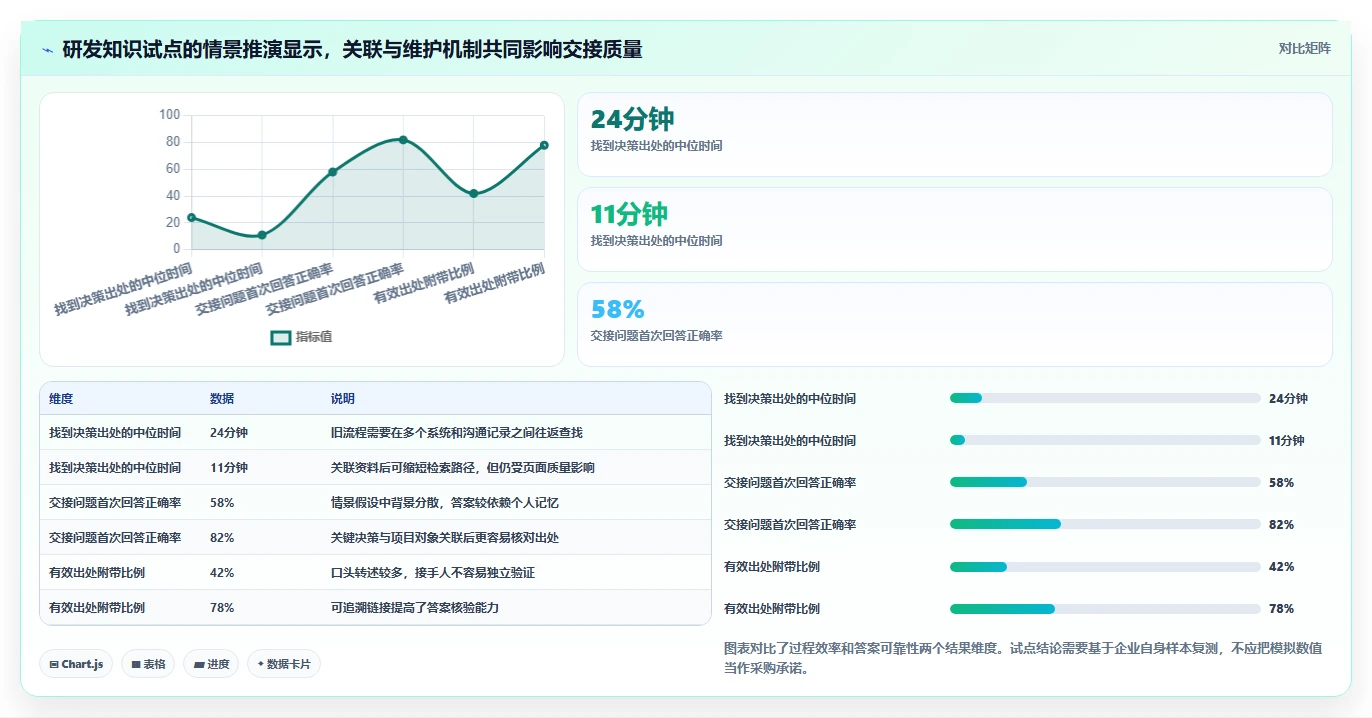Click the 100 label on chart y-axis
Screen dimensions: 1372x718
(169, 115)
